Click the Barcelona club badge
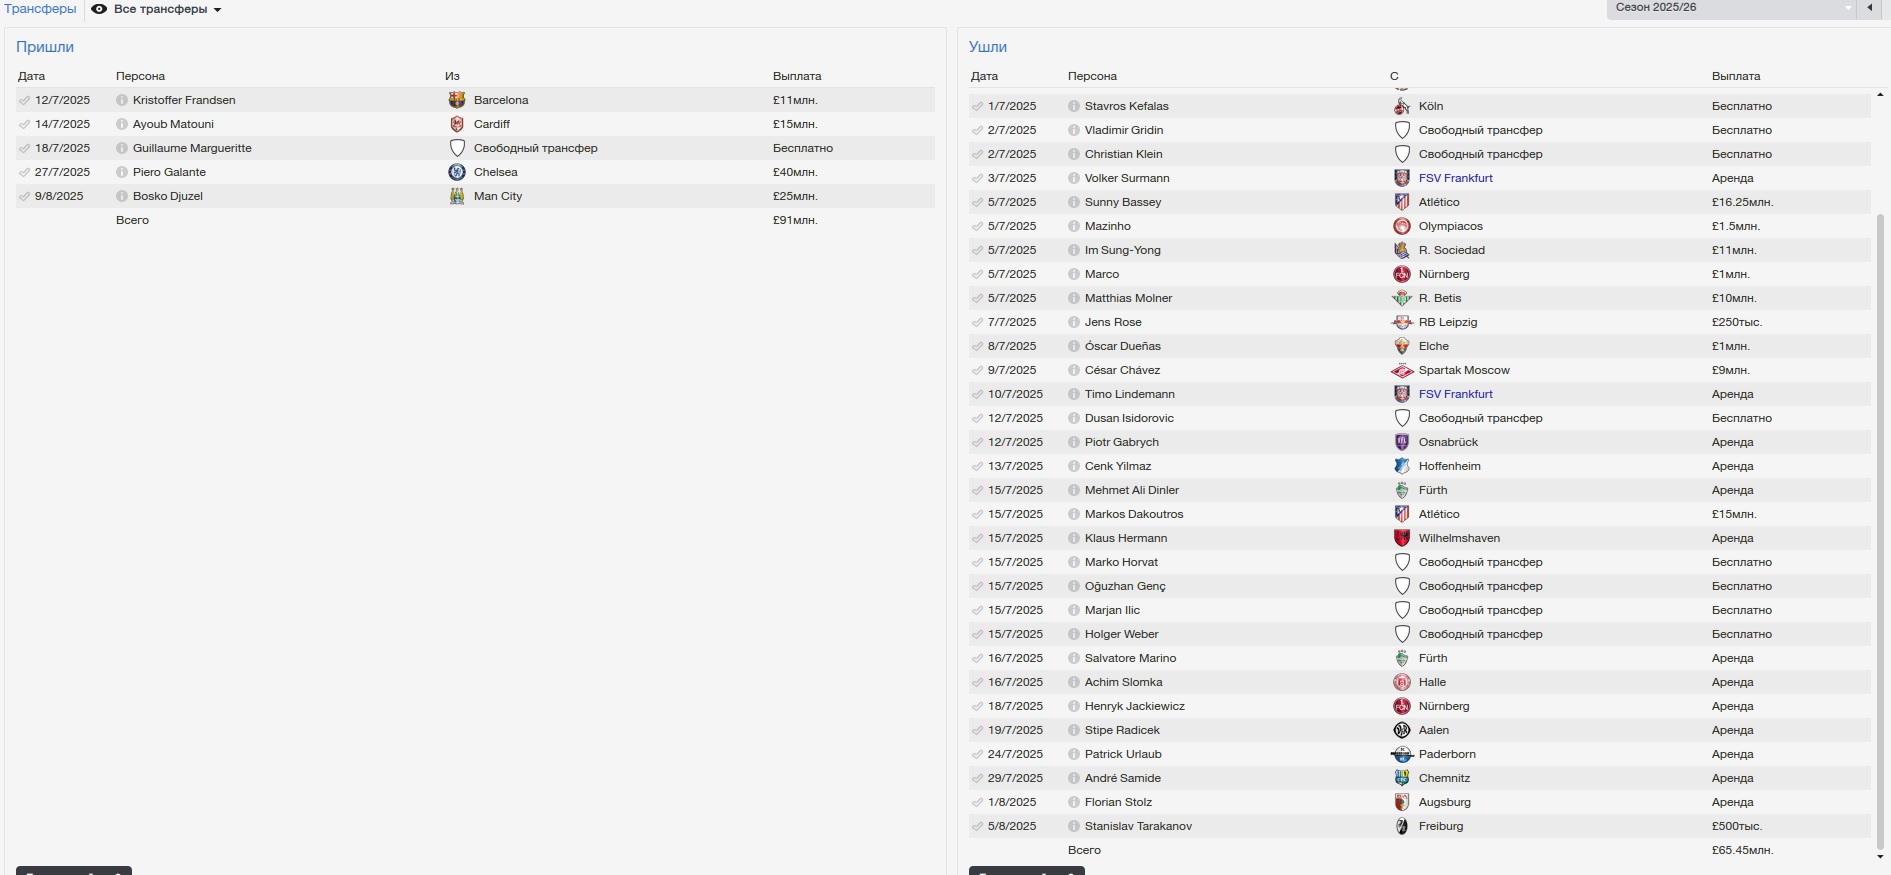This screenshot has height=875, width=1891. pyautogui.click(x=457, y=100)
